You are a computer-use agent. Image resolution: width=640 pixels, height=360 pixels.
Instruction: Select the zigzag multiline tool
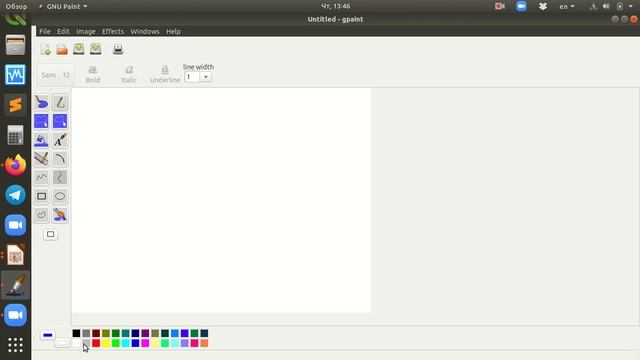[x=41, y=177]
